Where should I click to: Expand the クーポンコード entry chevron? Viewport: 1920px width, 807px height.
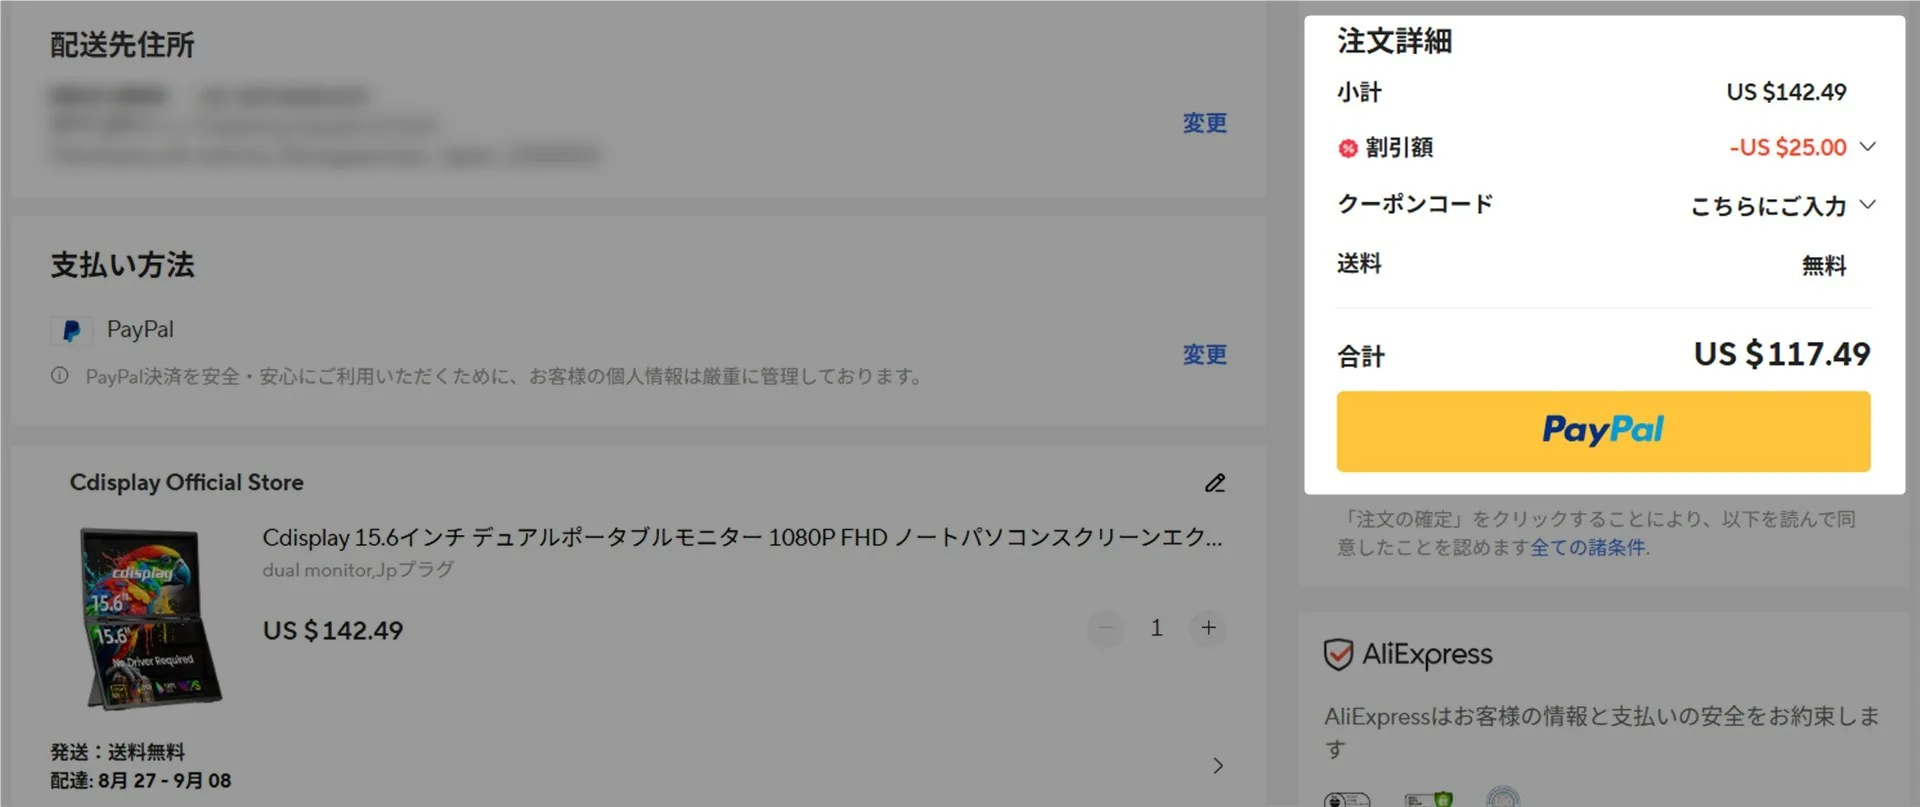(x=1867, y=205)
